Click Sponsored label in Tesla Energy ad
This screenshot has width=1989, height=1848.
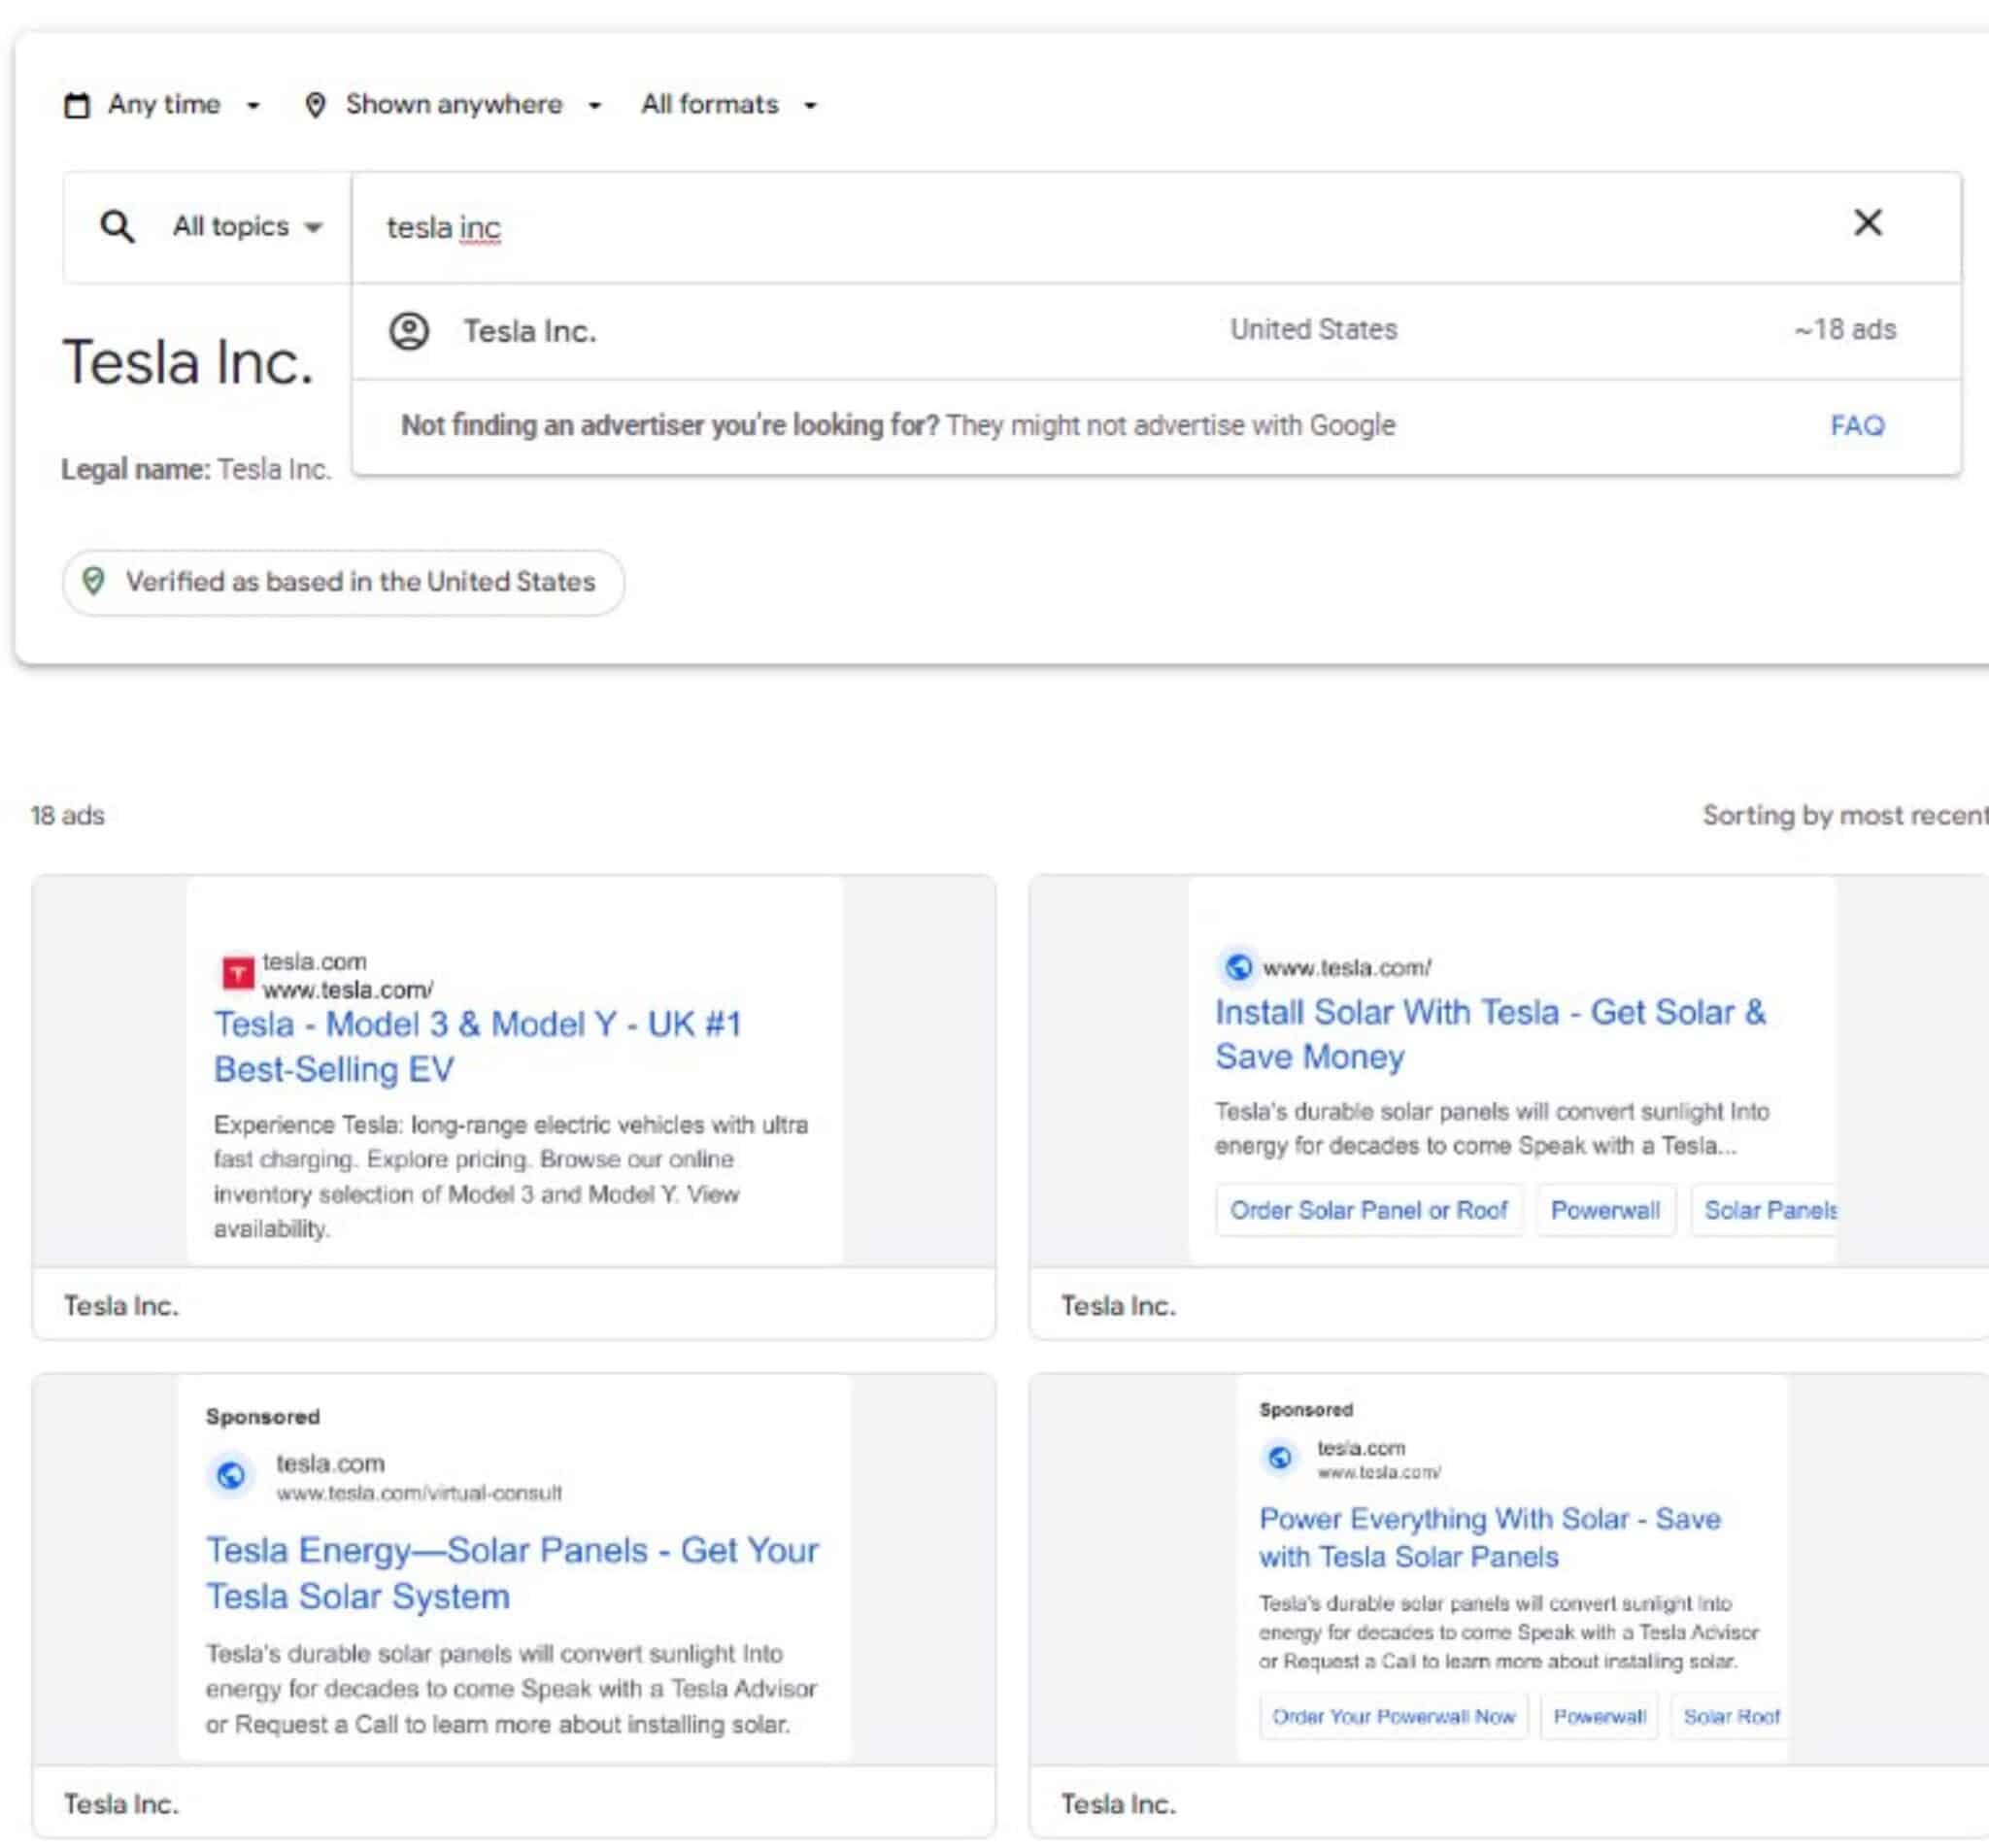pyautogui.click(x=263, y=1416)
